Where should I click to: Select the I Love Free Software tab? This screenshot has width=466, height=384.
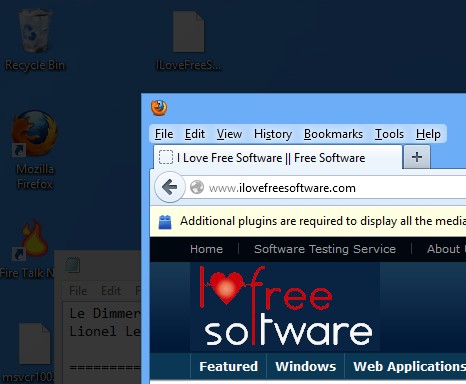coord(278,157)
